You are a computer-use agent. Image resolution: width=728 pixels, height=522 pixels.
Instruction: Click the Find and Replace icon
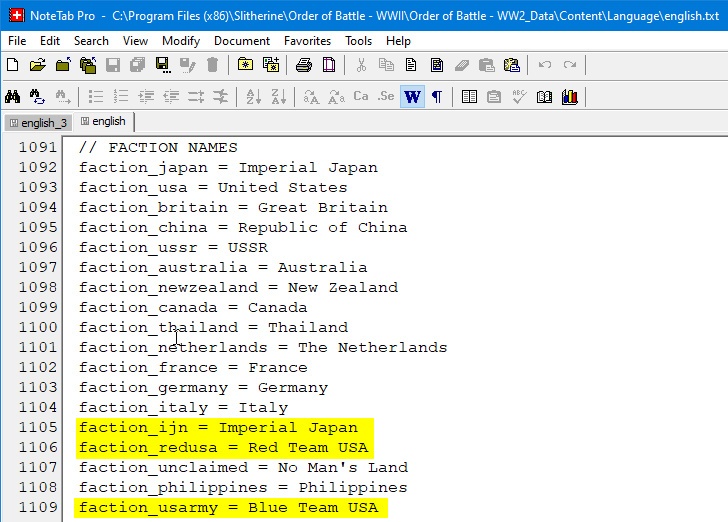tap(37, 97)
